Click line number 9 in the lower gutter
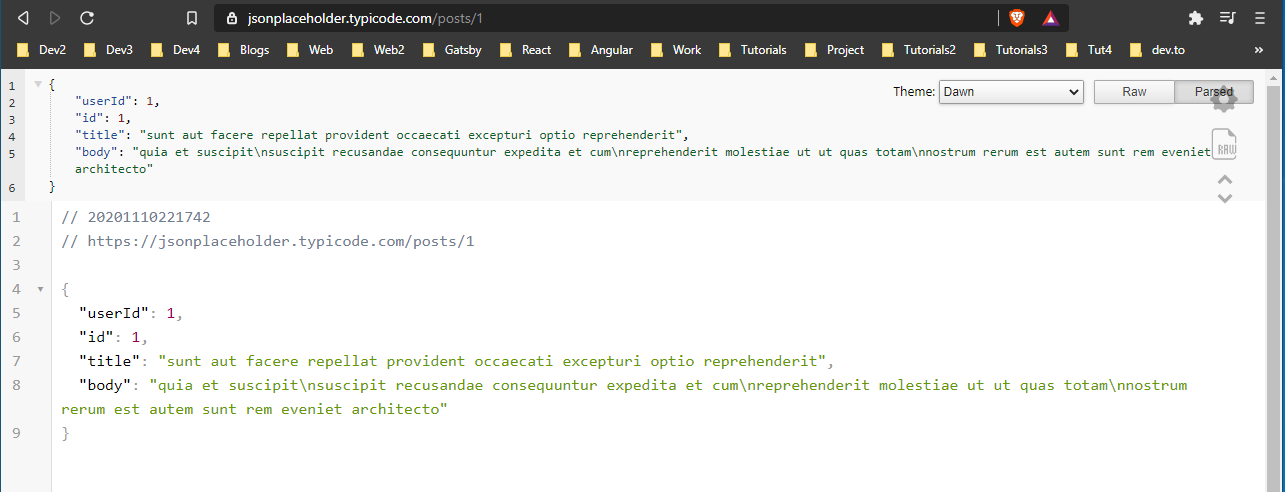This screenshot has width=1285, height=492. [16, 433]
